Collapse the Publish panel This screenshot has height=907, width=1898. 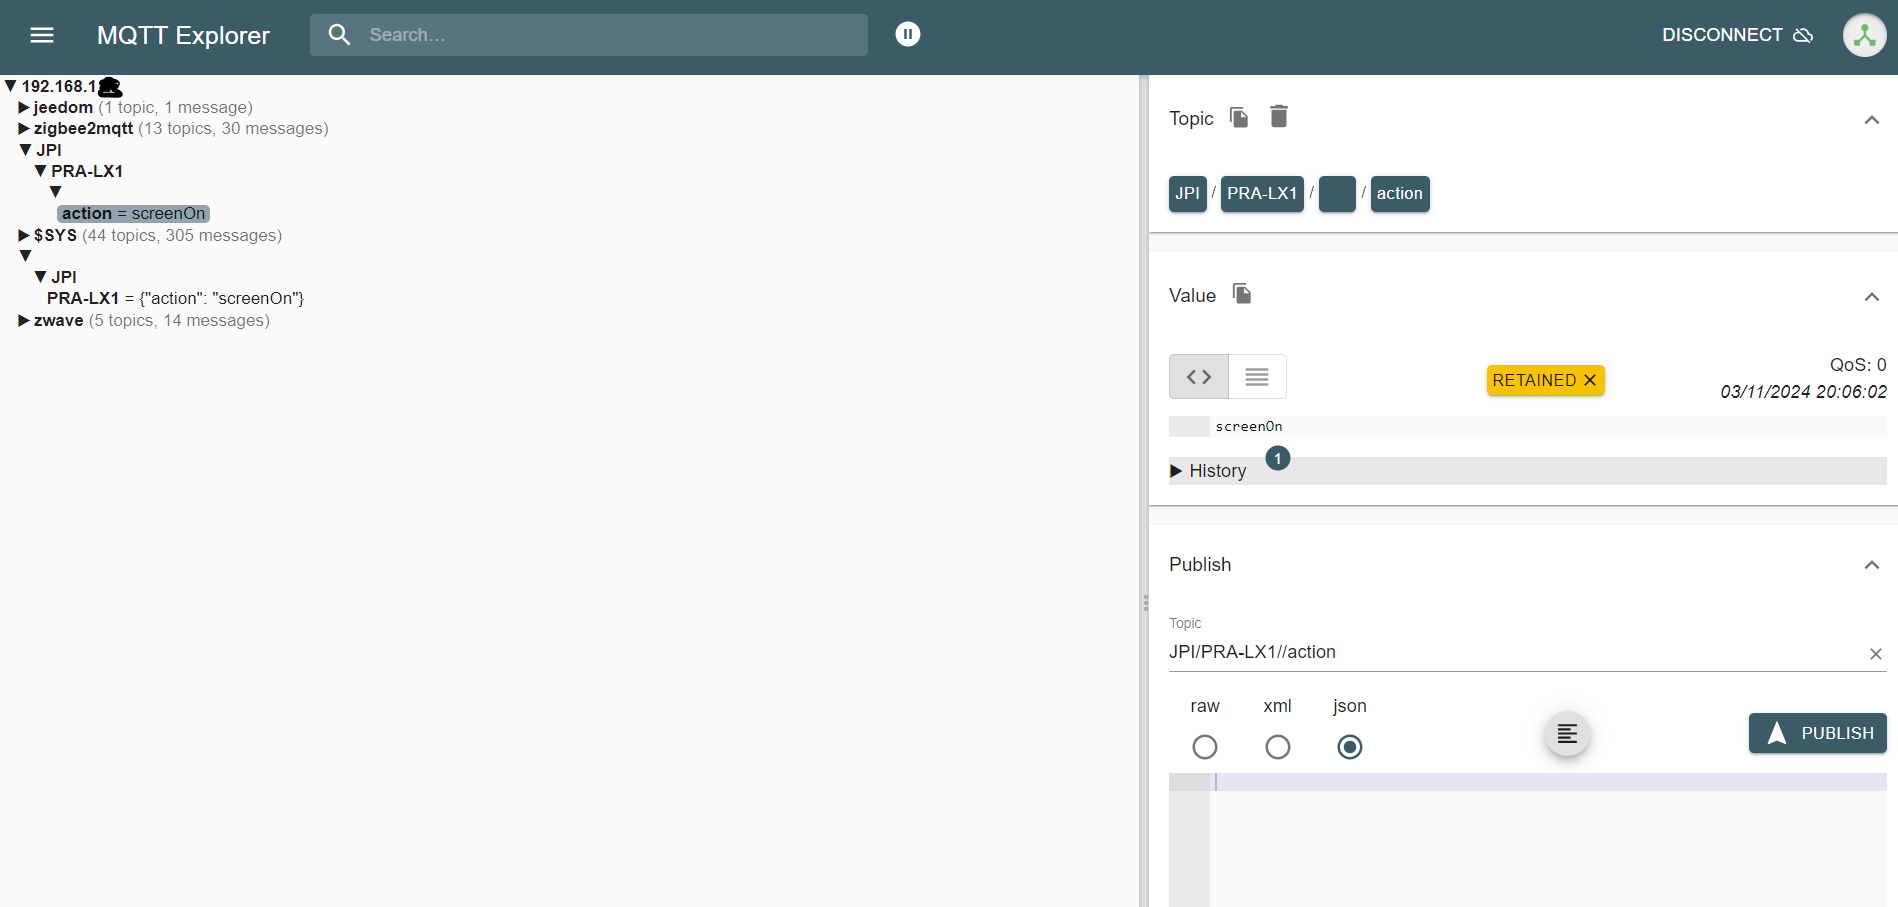[x=1872, y=565]
